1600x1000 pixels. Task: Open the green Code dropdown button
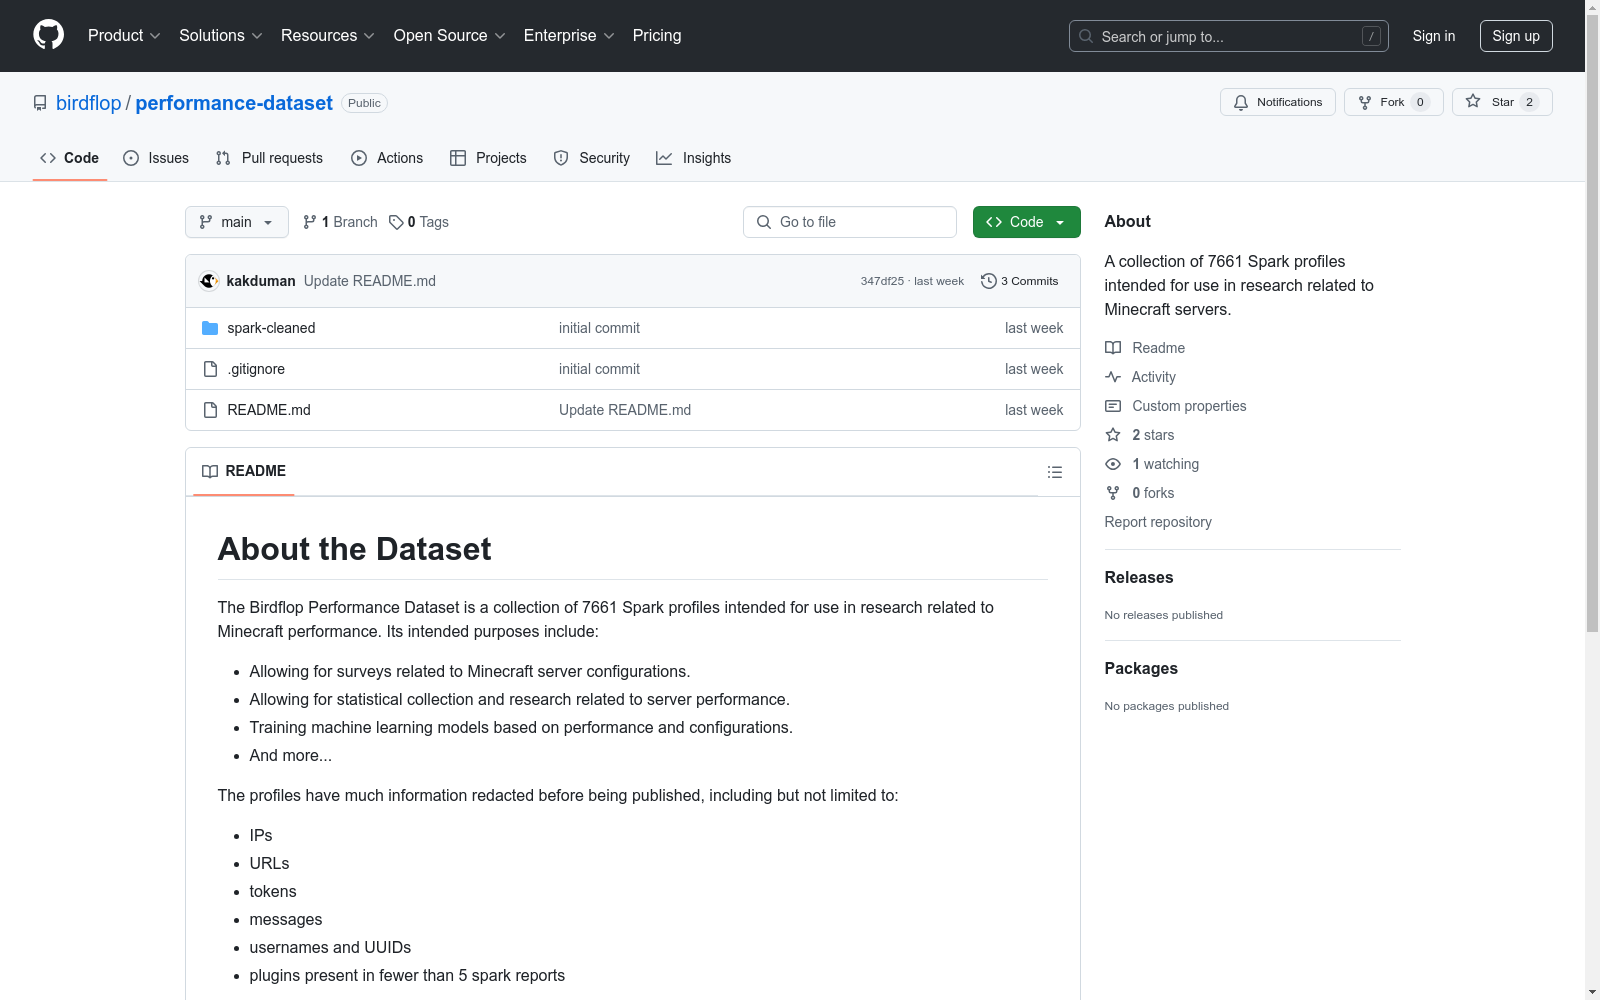[x=1027, y=222]
